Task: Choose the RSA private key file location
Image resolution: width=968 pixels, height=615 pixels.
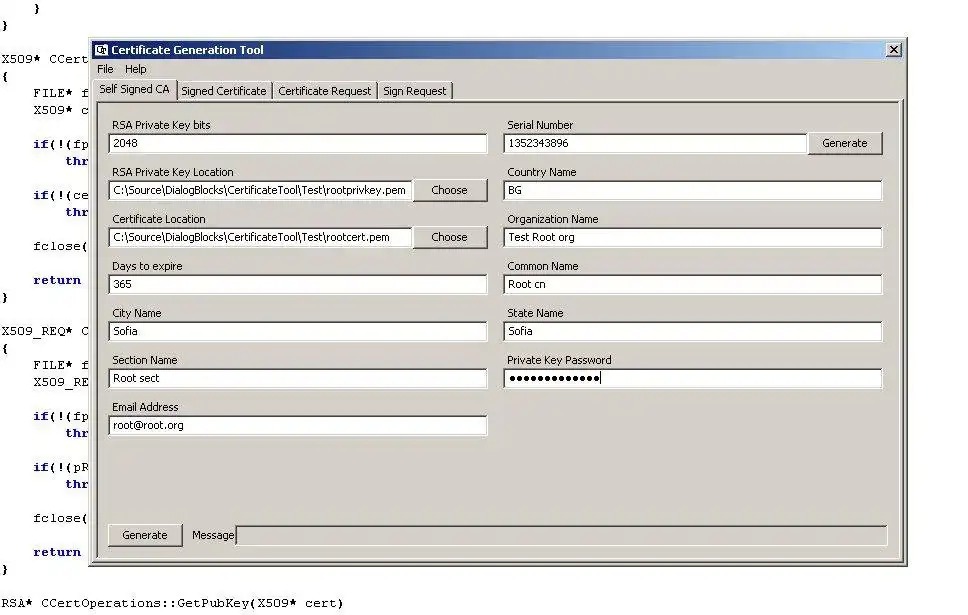Action: [449, 190]
